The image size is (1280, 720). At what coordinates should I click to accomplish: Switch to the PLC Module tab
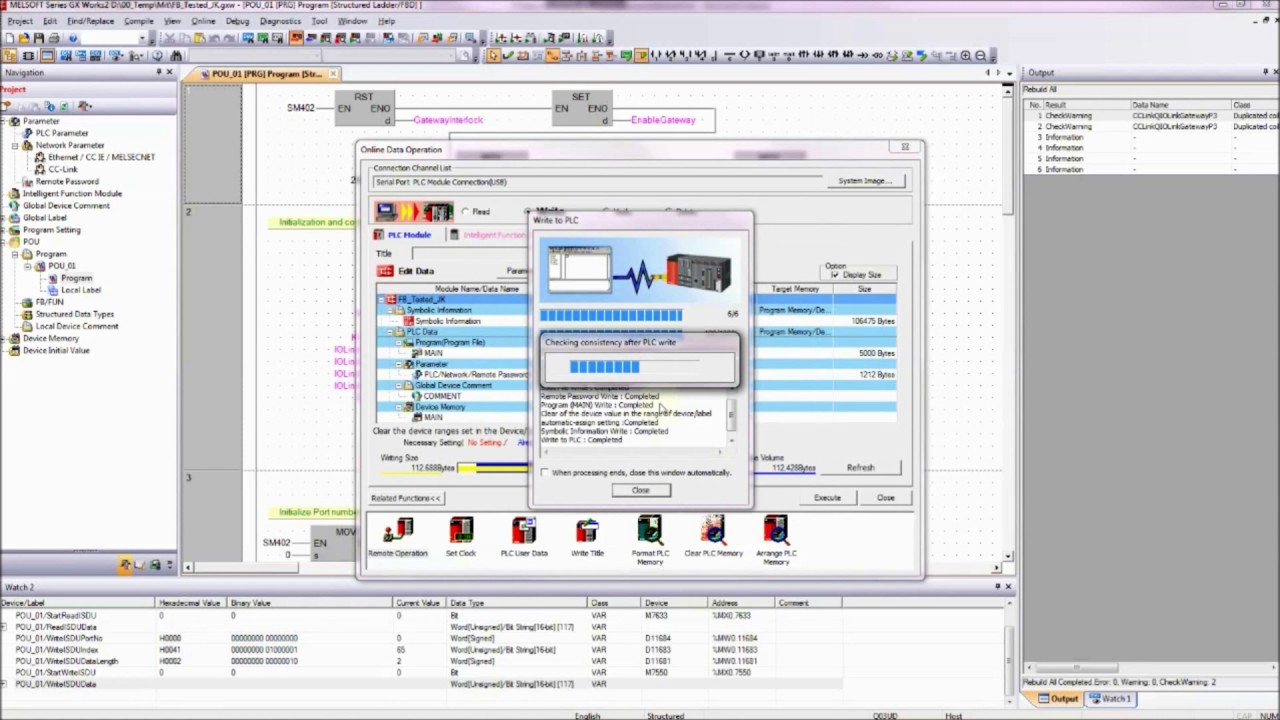403,235
